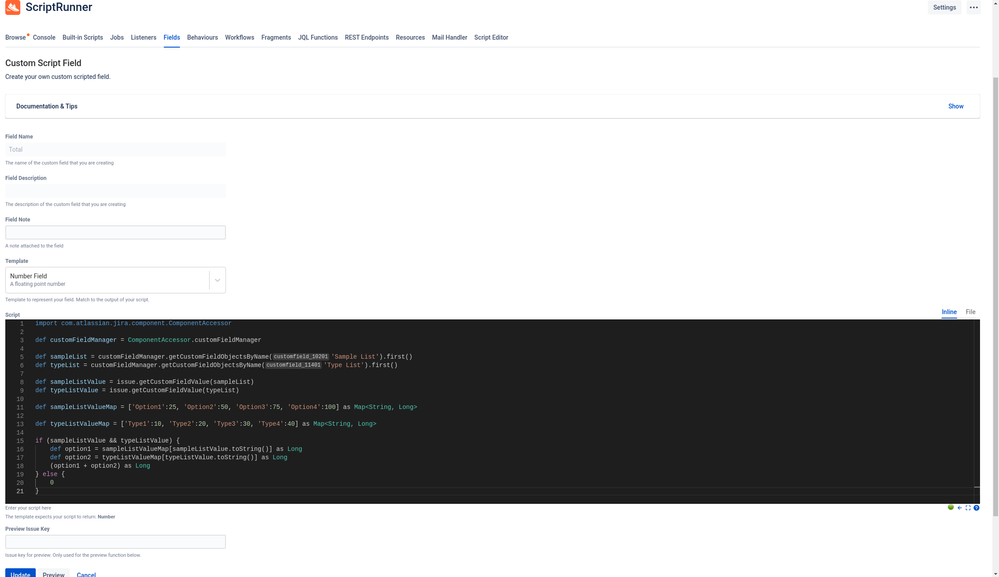Screen dimensions: 999x577
Task: Open the REST Endpoints tab
Action: pyautogui.click(x=366, y=38)
